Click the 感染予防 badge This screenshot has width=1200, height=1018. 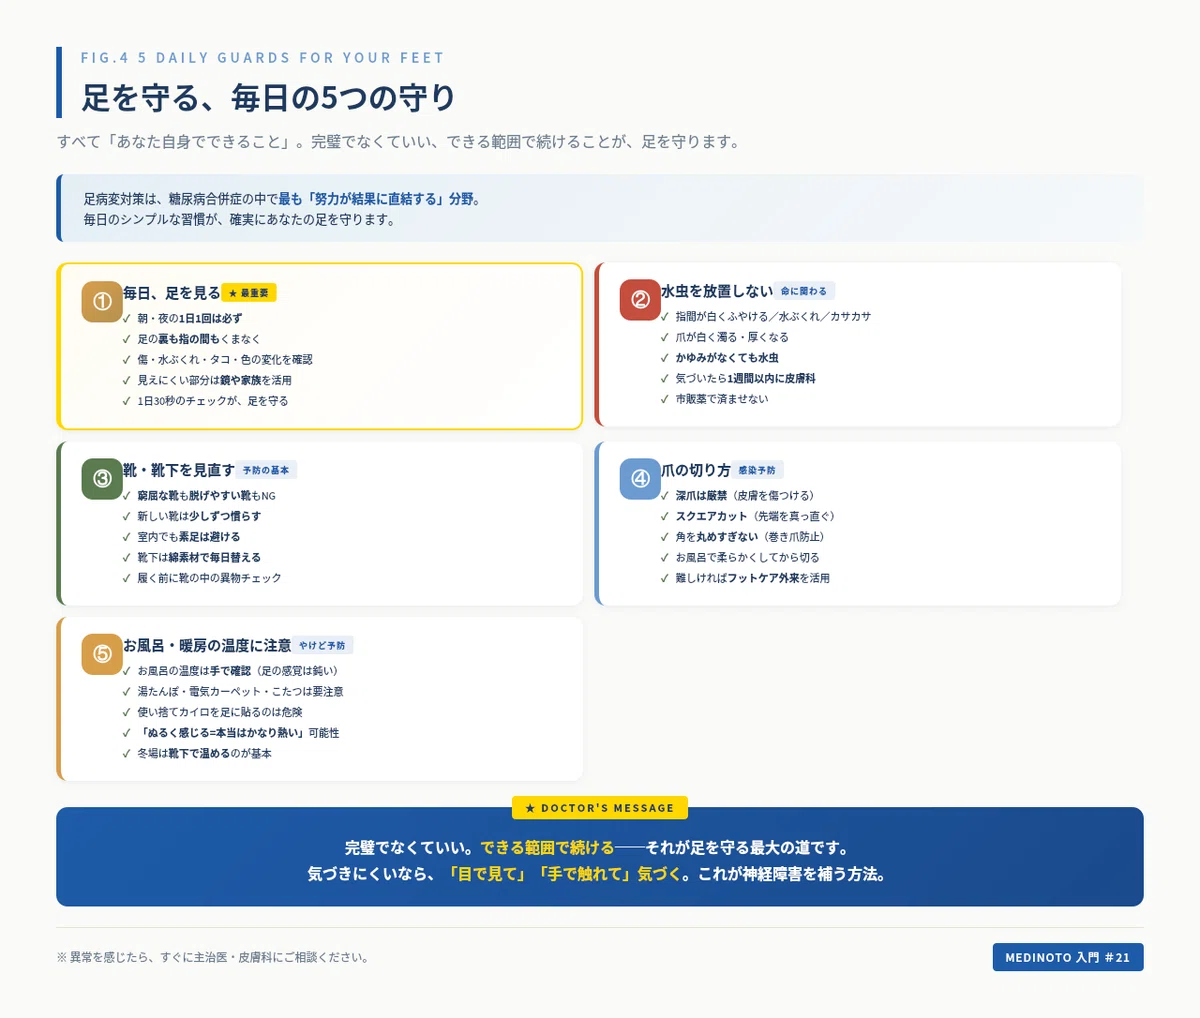tap(757, 470)
